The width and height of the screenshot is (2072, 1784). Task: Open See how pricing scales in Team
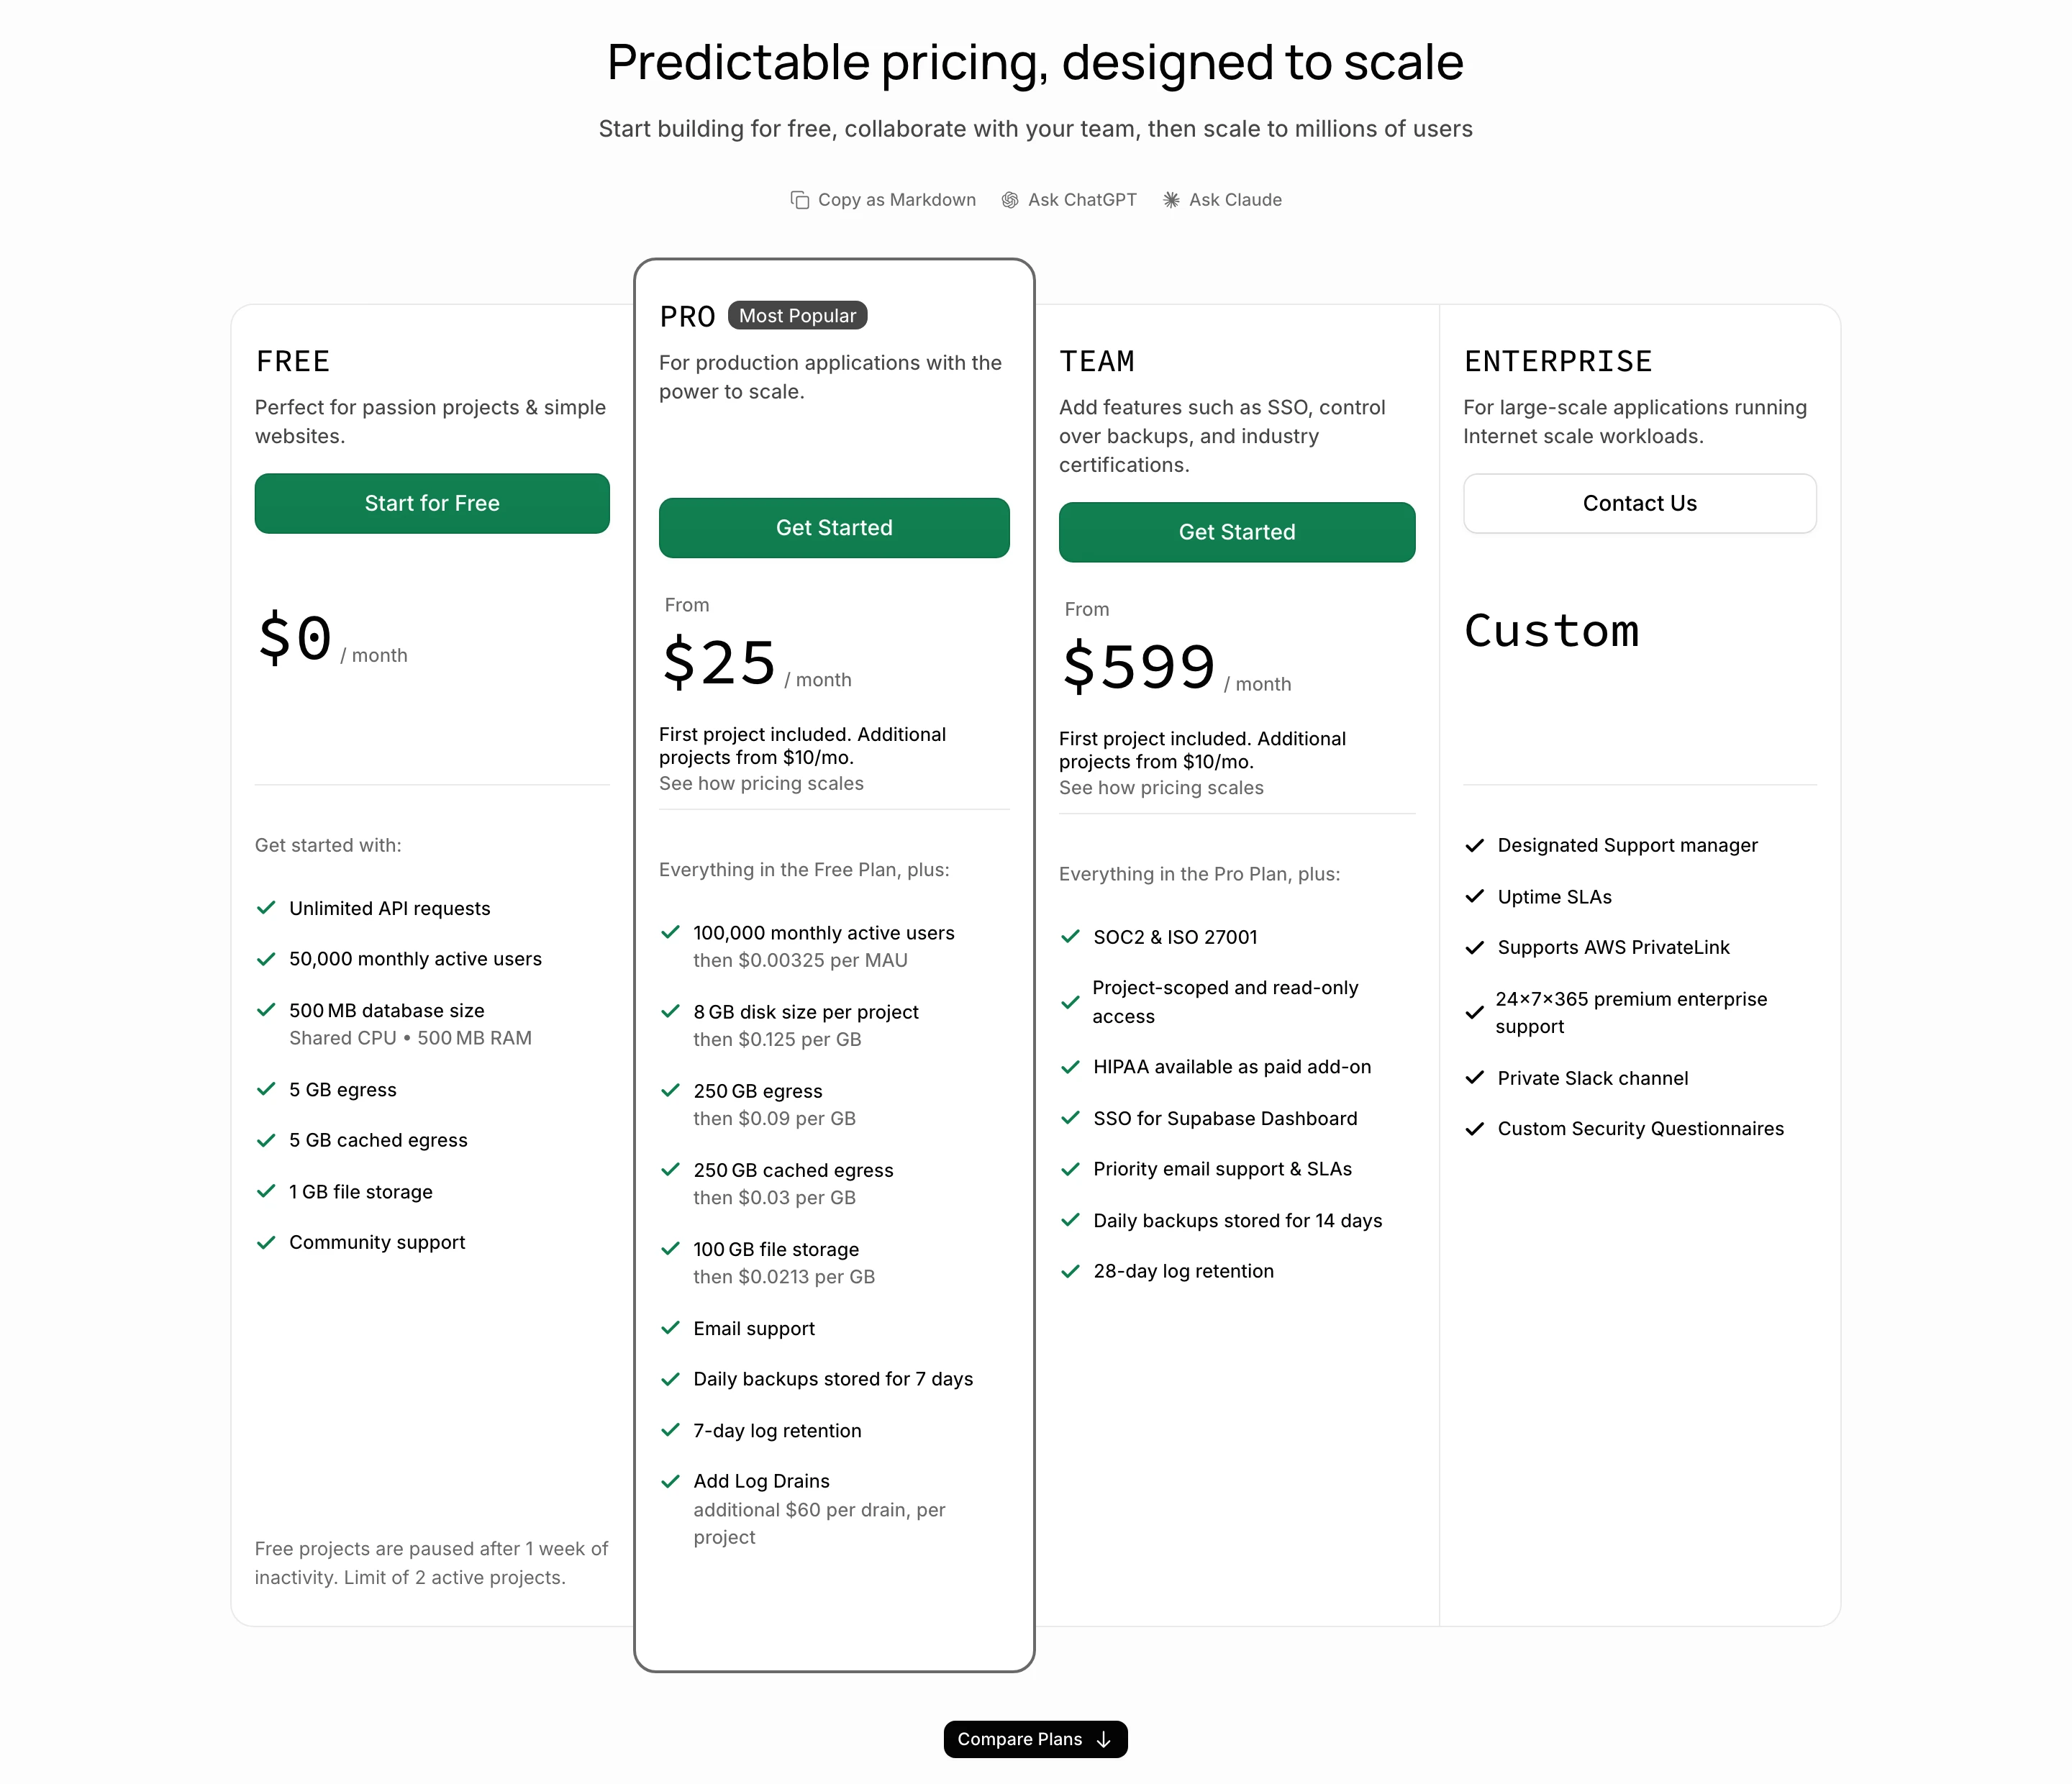(x=1161, y=788)
